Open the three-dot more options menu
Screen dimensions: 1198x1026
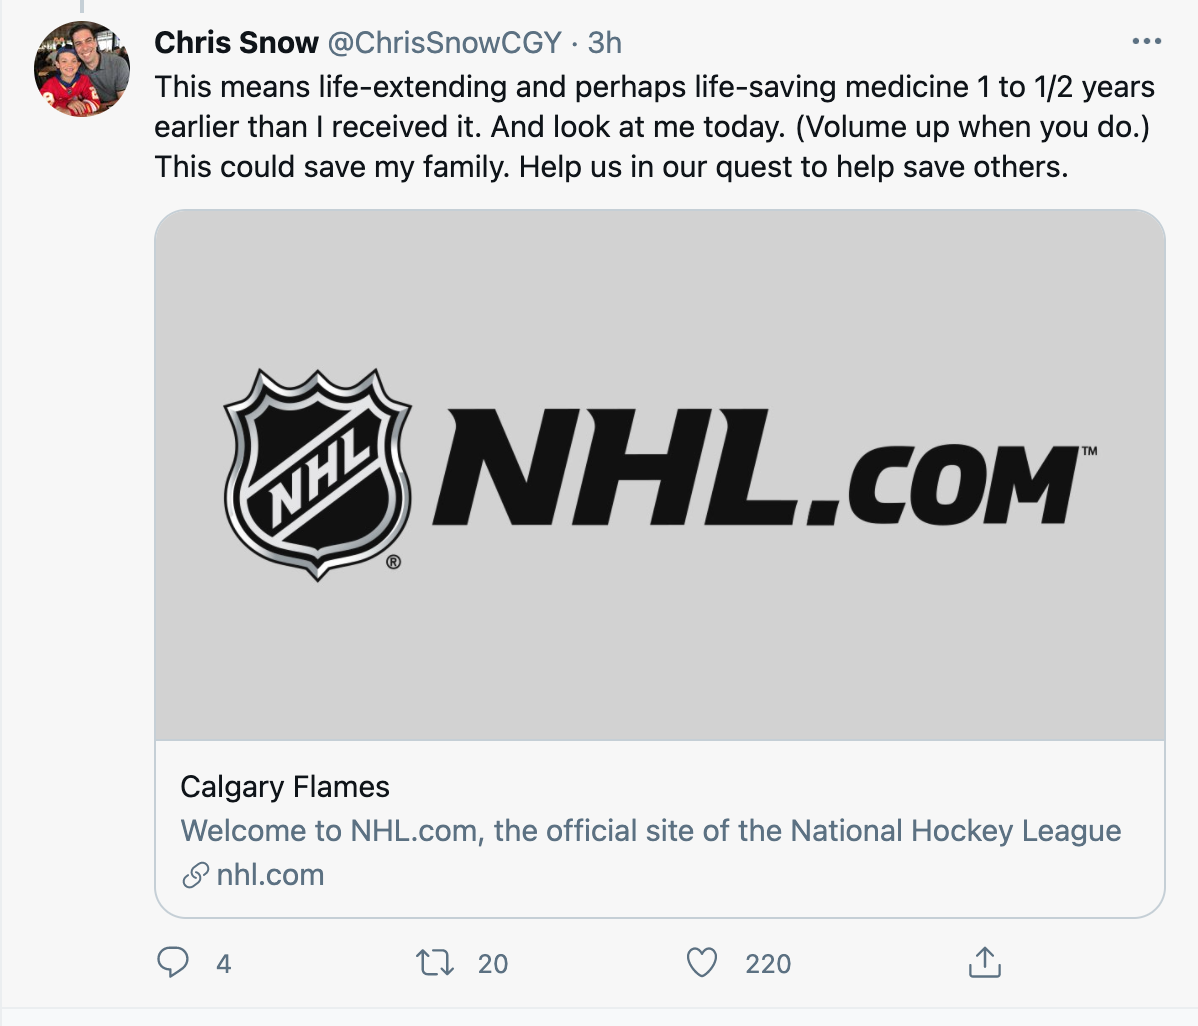(1146, 41)
